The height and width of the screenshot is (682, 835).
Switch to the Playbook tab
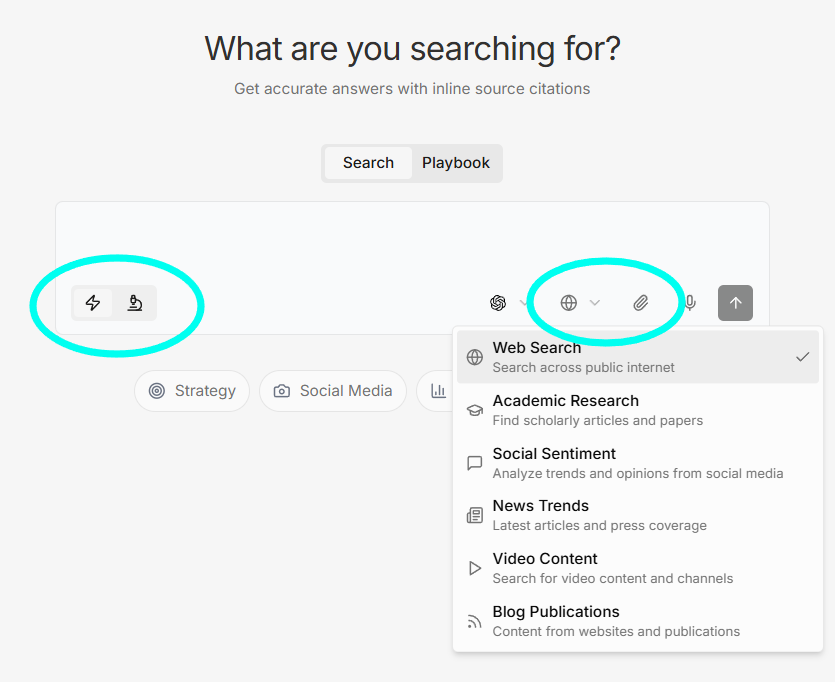pyautogui.click(x=456, y=162)
